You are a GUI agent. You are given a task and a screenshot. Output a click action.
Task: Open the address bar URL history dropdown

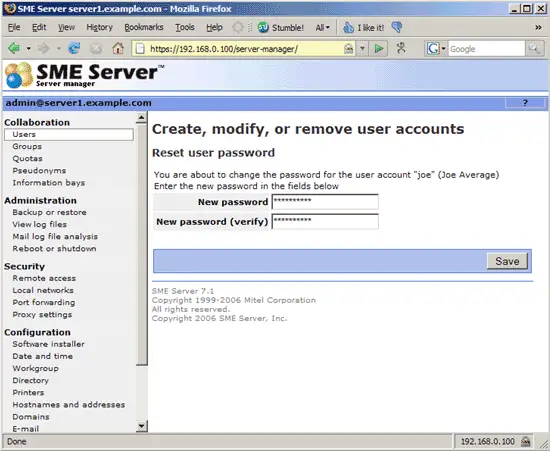362,49
